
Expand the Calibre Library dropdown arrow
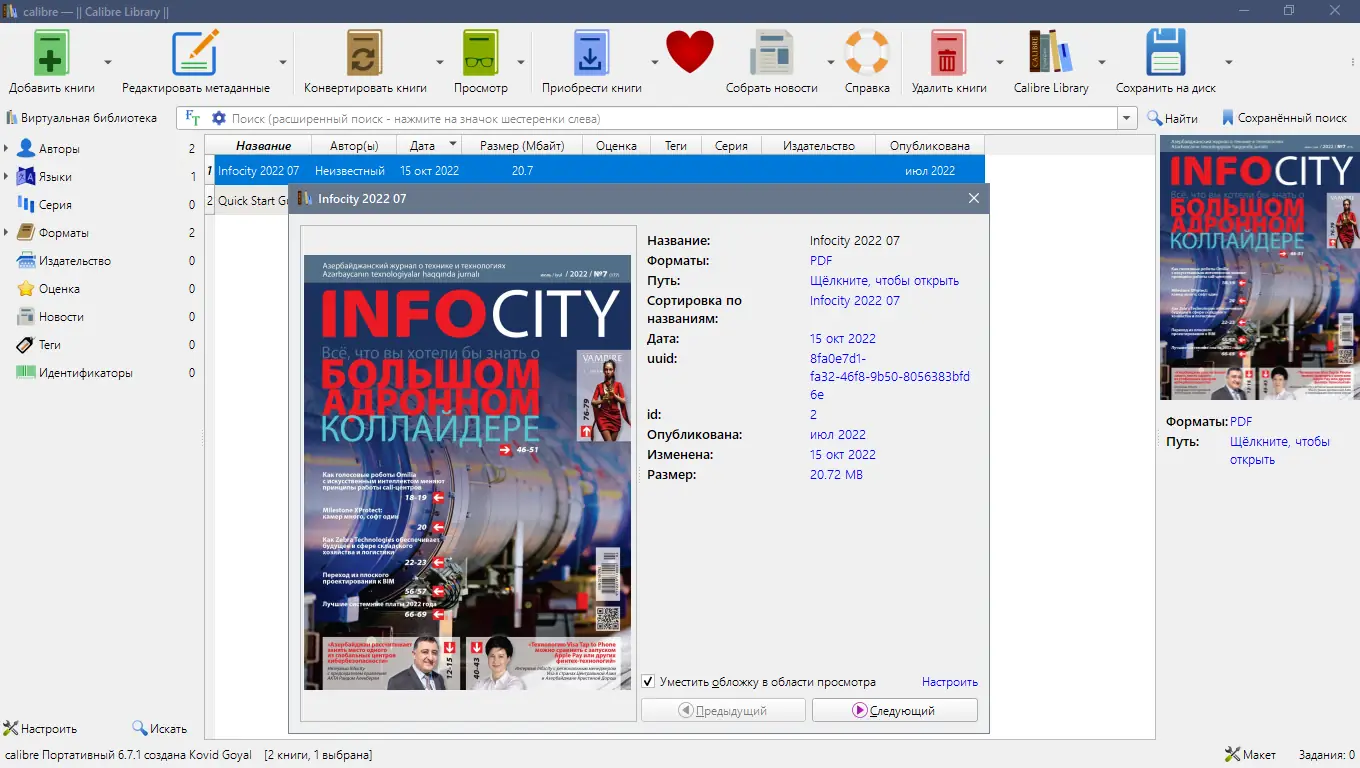[x=1102, y=62]
